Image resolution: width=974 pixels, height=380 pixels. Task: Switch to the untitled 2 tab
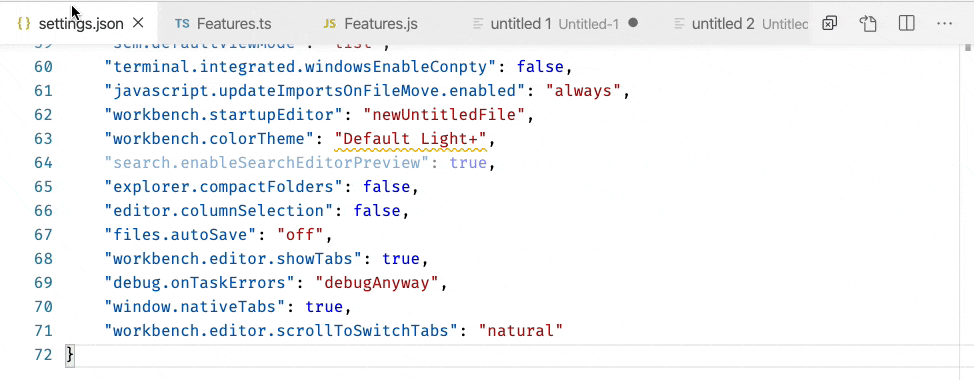coord(734,24)
